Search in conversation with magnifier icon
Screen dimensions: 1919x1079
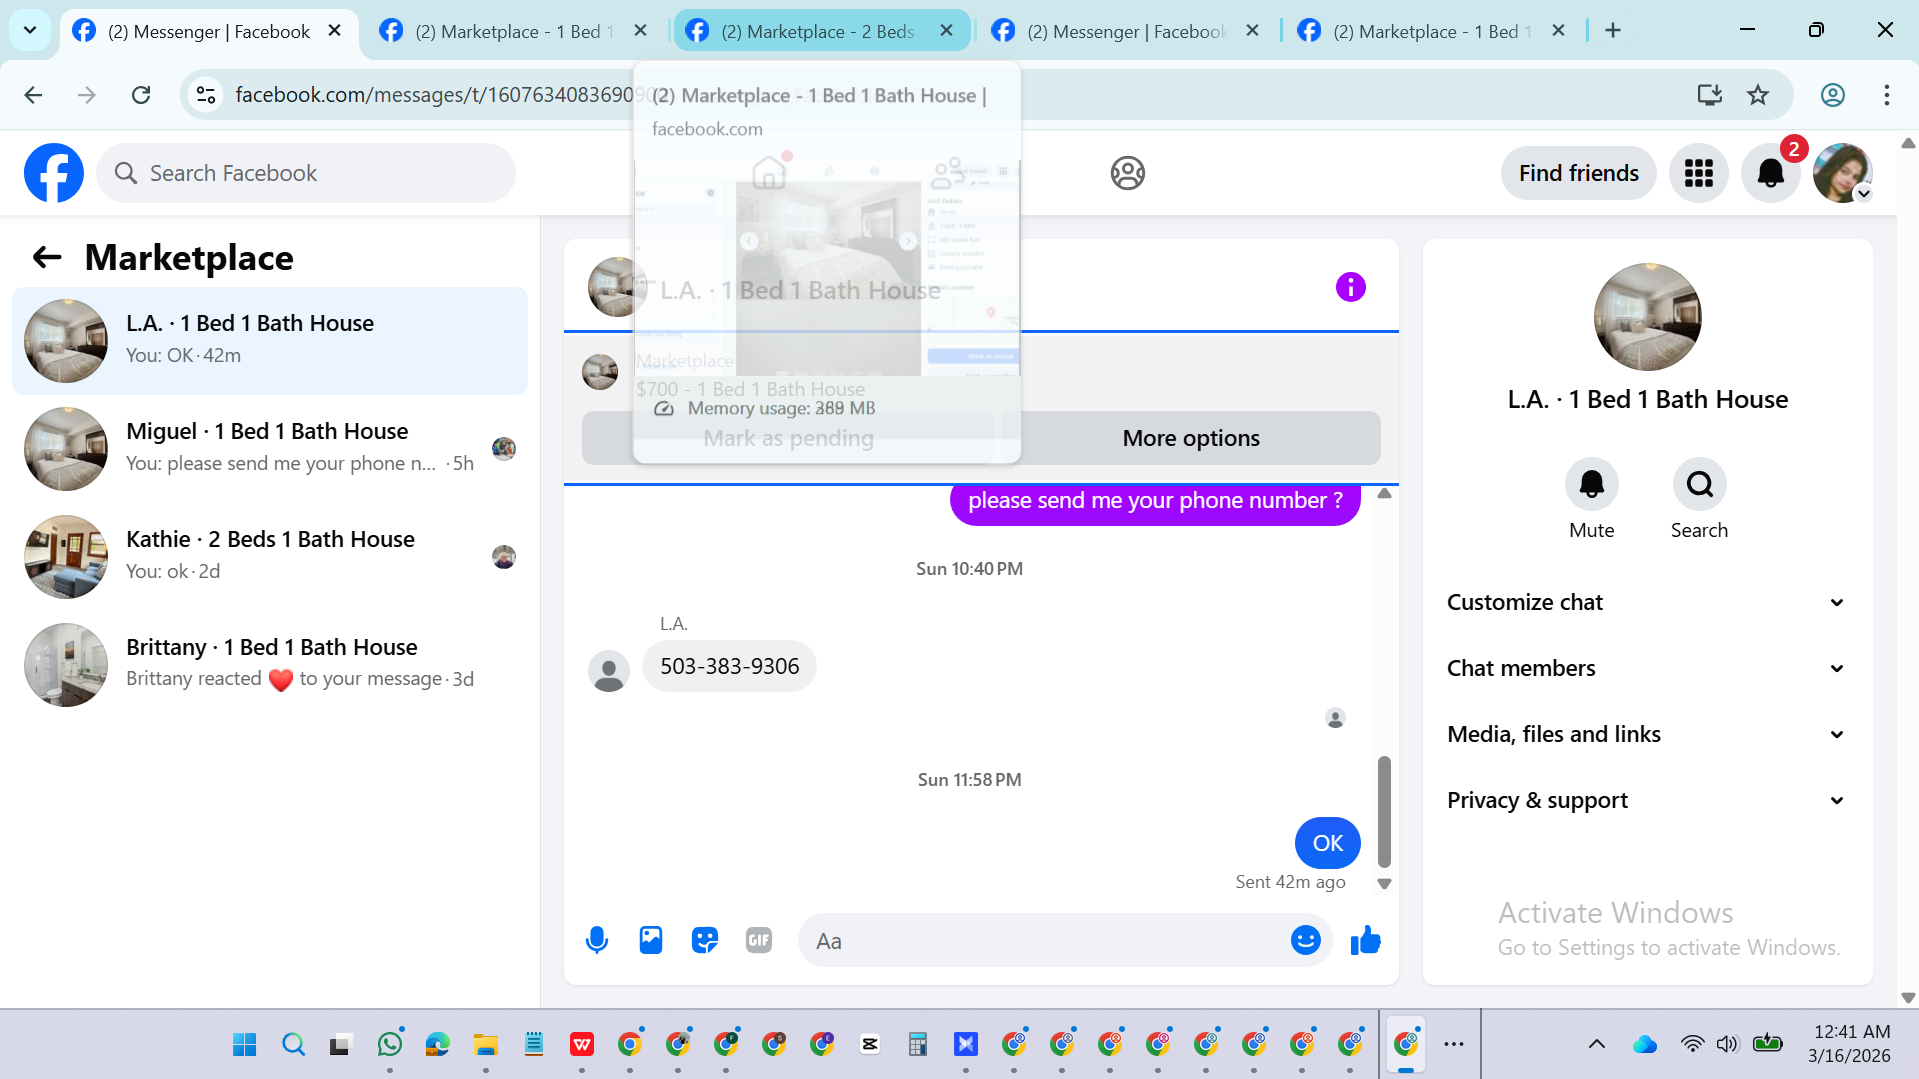tap(1699, 484)
